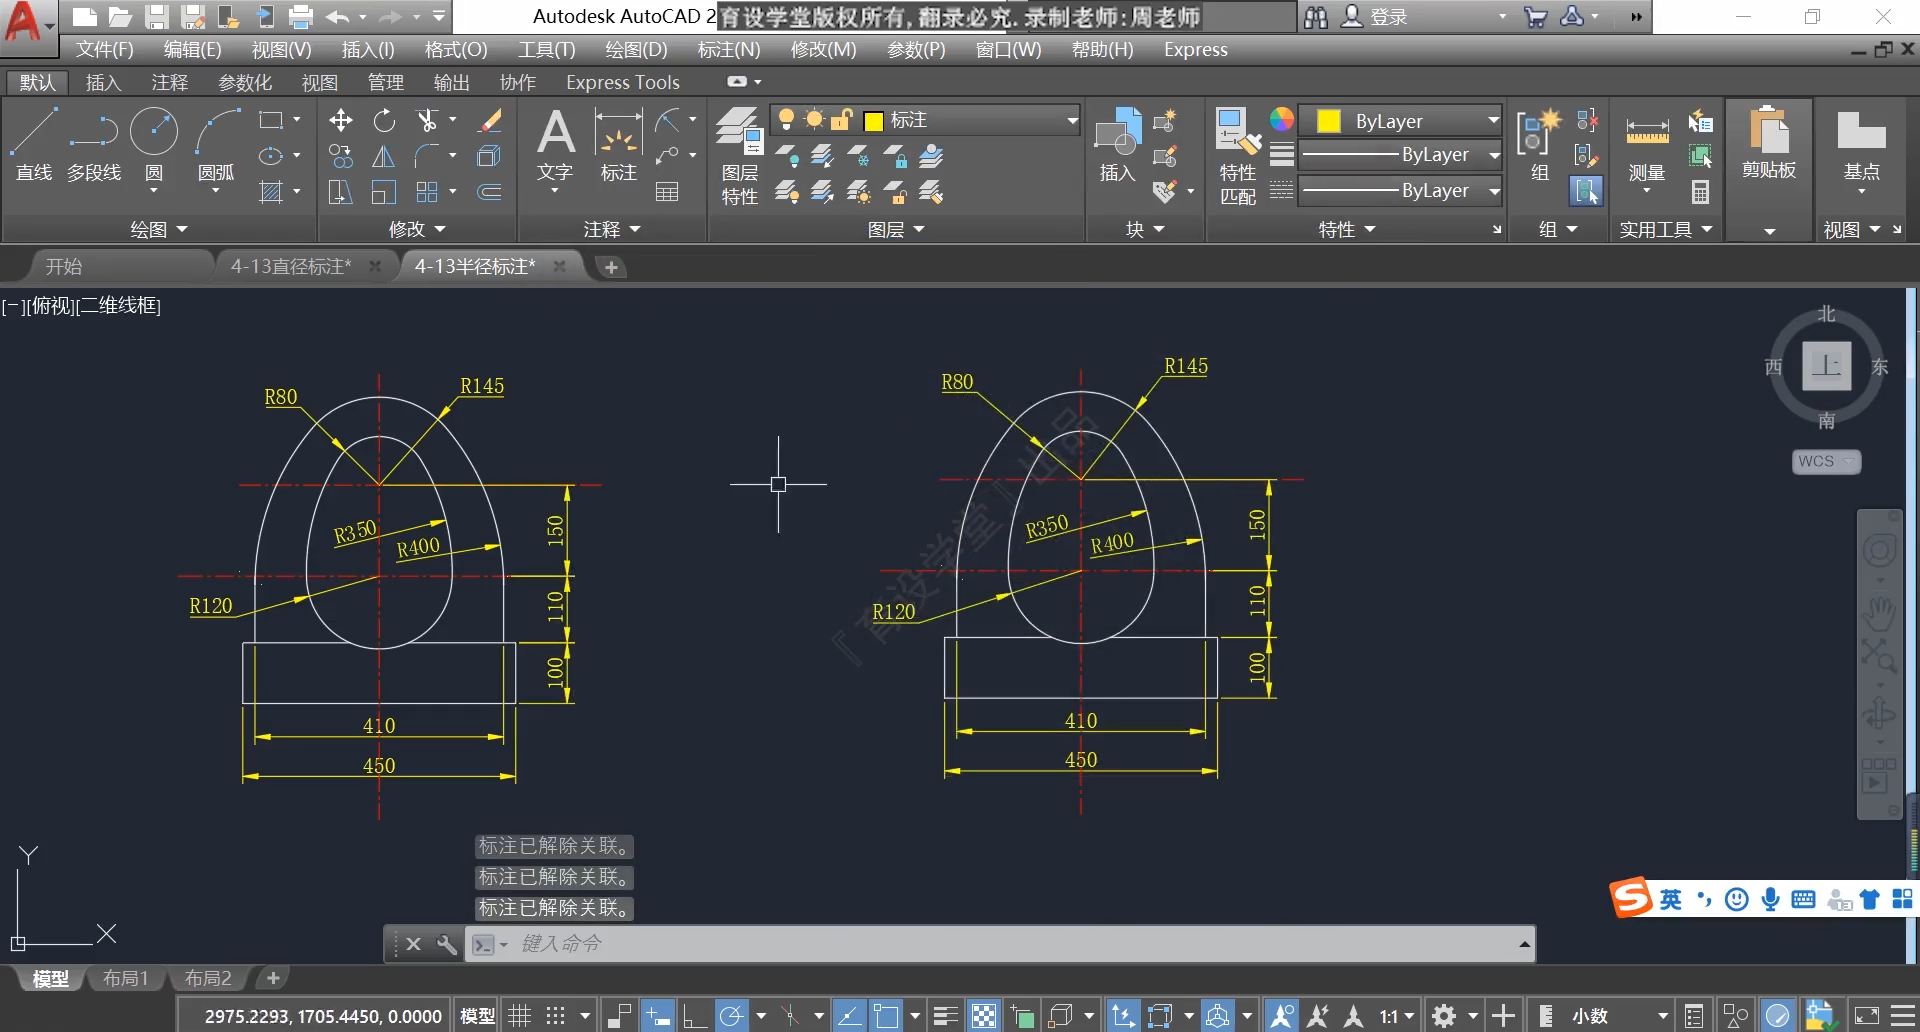The image size is (1920, 1032).
Task: Click Match Properties (特性匹配) icon
Action: (x=1238, y=155)
